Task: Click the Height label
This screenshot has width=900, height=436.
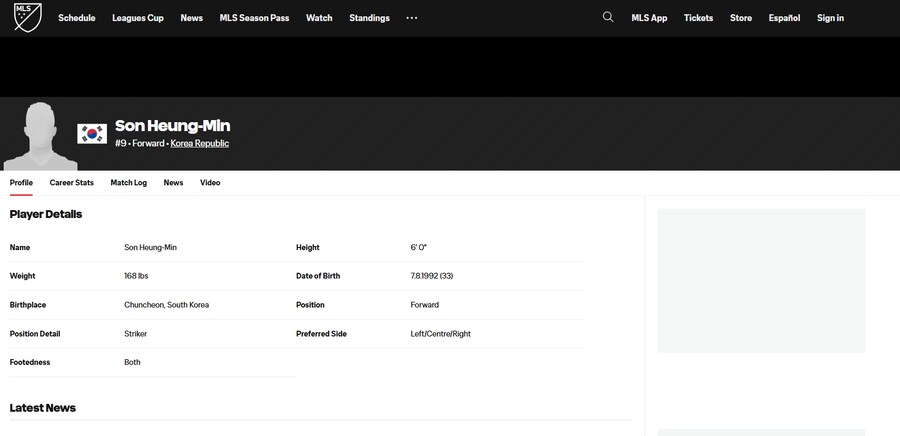Action: pyautogui.click(x=308, y=247)
